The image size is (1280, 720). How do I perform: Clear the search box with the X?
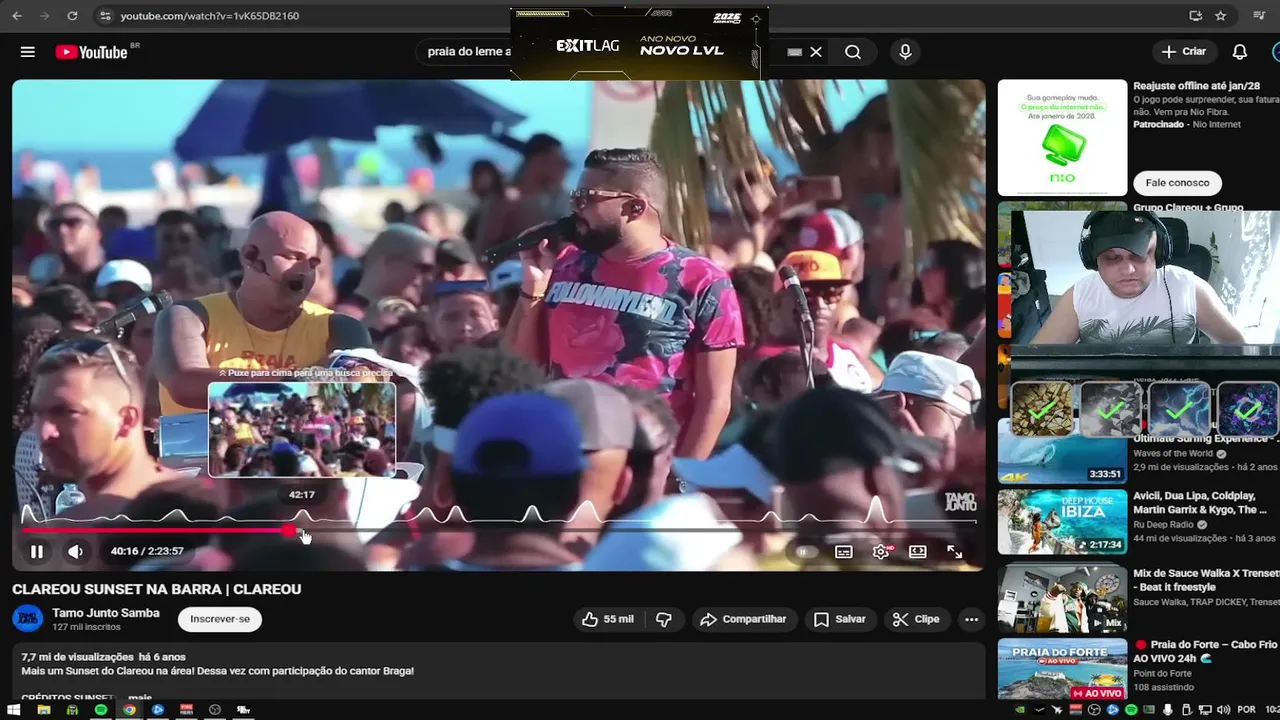pos(816,52)
